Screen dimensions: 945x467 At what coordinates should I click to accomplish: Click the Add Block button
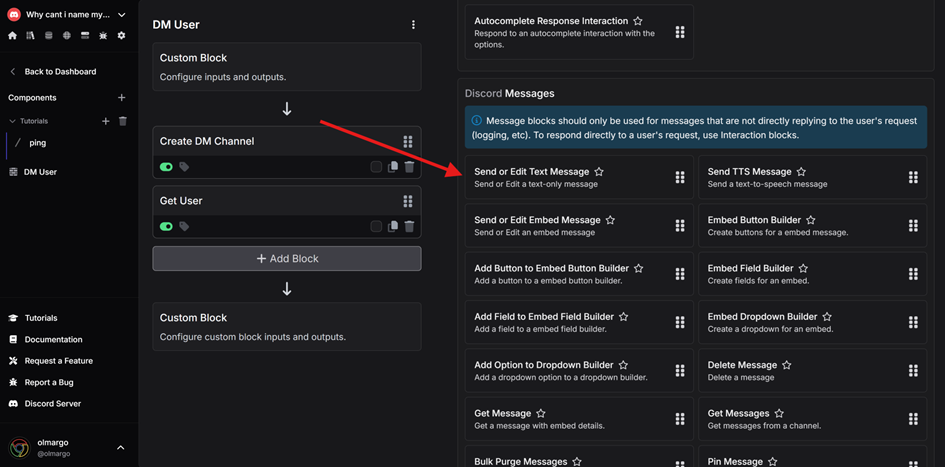click(x=287, y=259)
